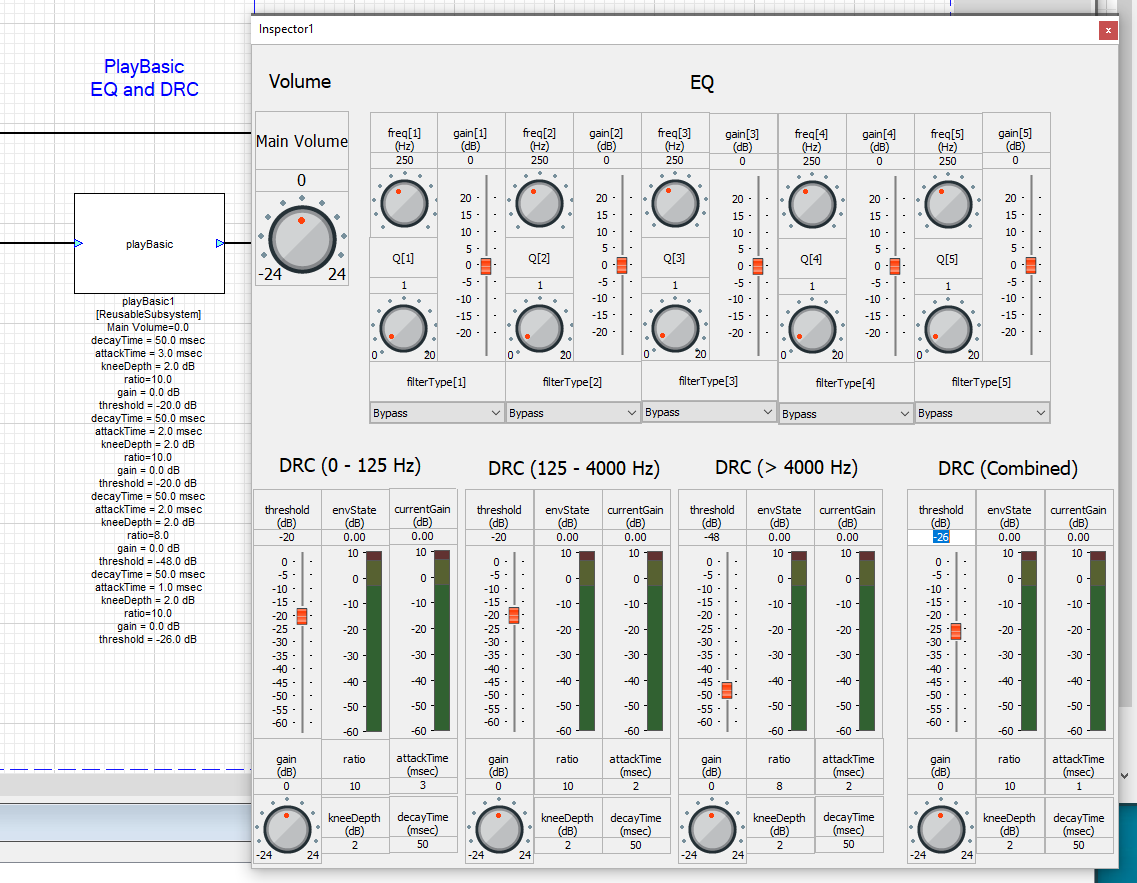
Task: Click the Q[5] knob in EQ
Action: (947, 327)
